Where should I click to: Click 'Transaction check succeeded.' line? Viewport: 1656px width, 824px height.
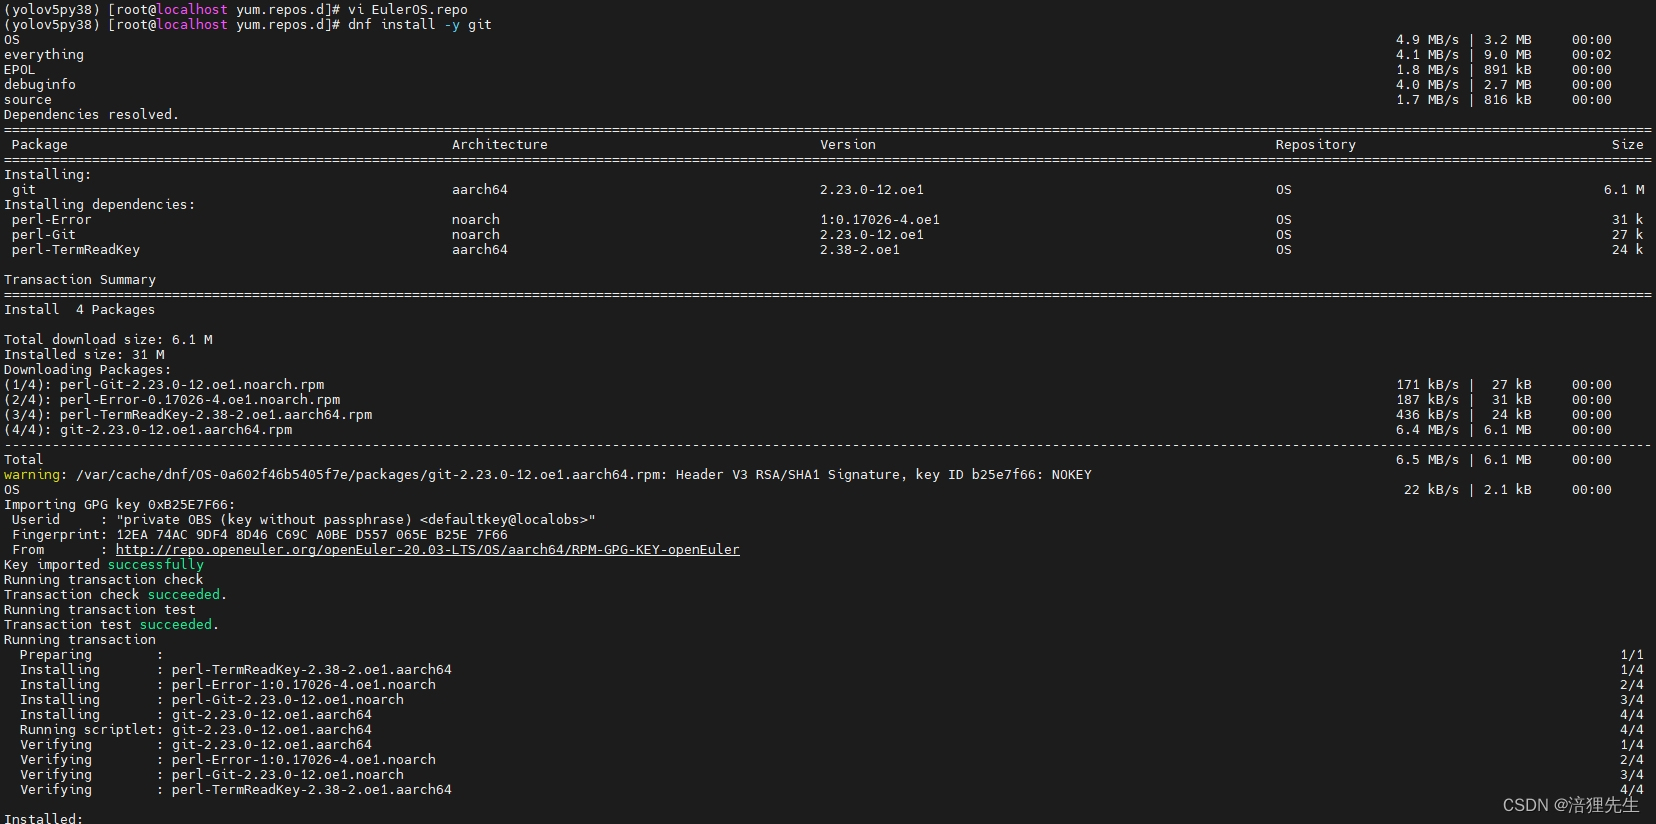(x=116, y=595)
